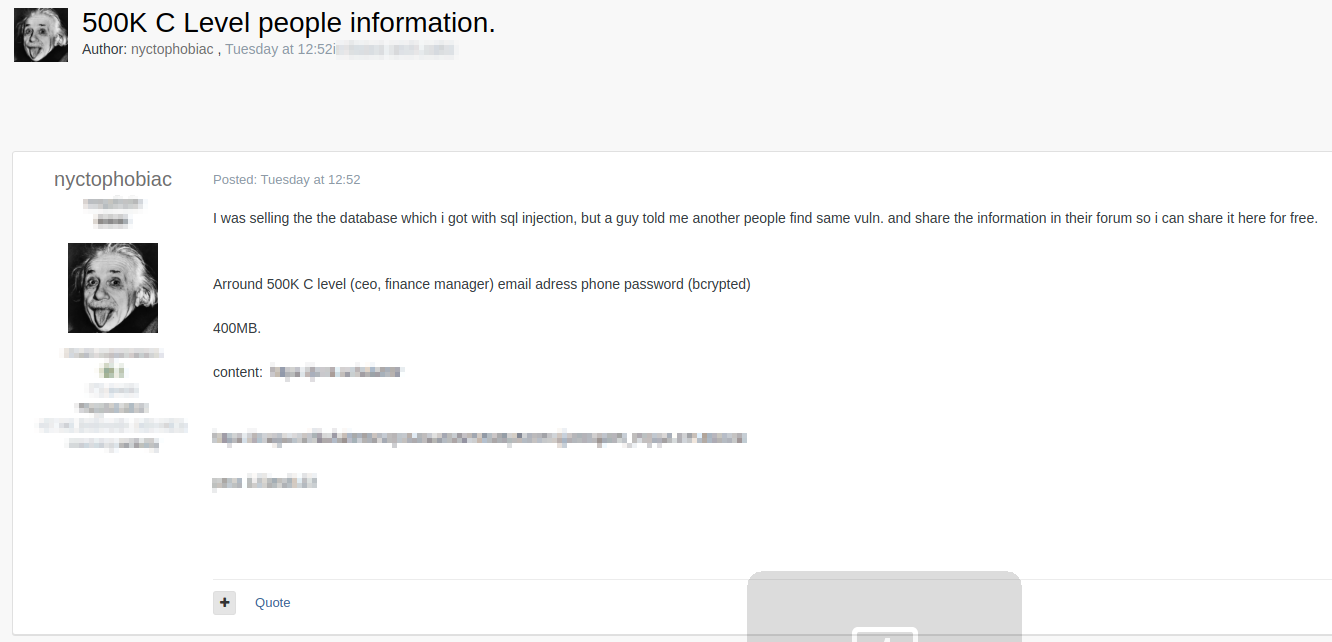Click the large Einstein profile picture in the post
The height and width of the screenshot is (642, 1332).
pyautogui.click(x=113, y=288)
